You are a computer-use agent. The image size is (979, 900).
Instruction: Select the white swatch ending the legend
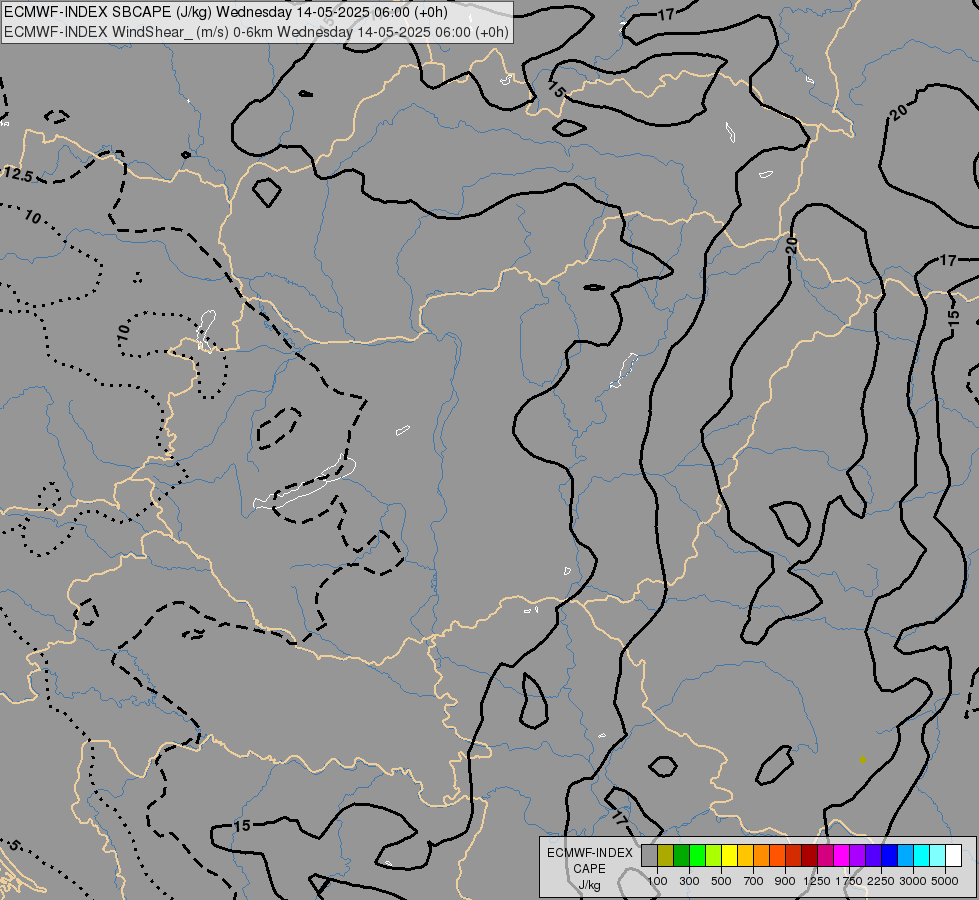point(953,856)
